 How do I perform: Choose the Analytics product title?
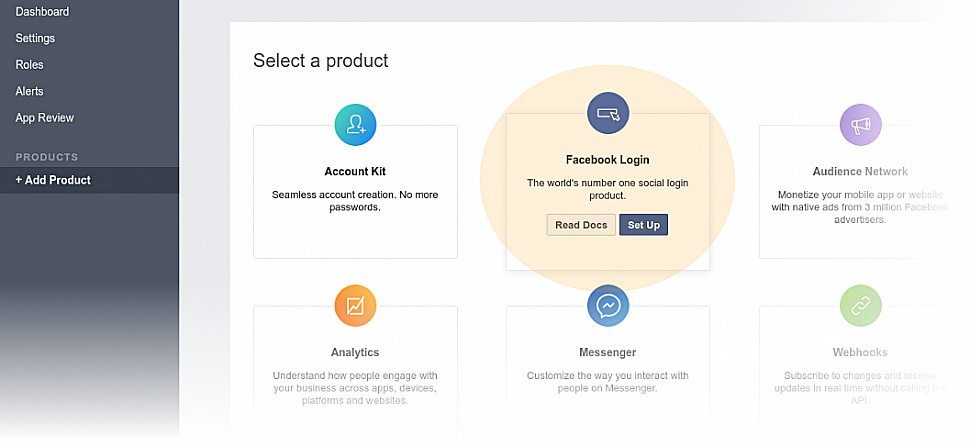point(355,353)
